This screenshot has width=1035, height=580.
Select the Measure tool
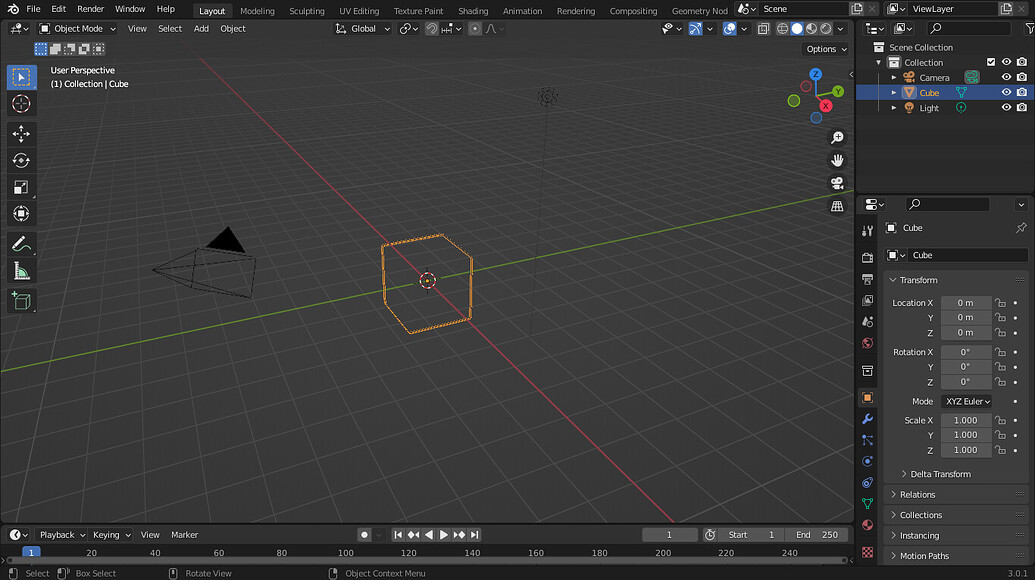tap(21, 271)
